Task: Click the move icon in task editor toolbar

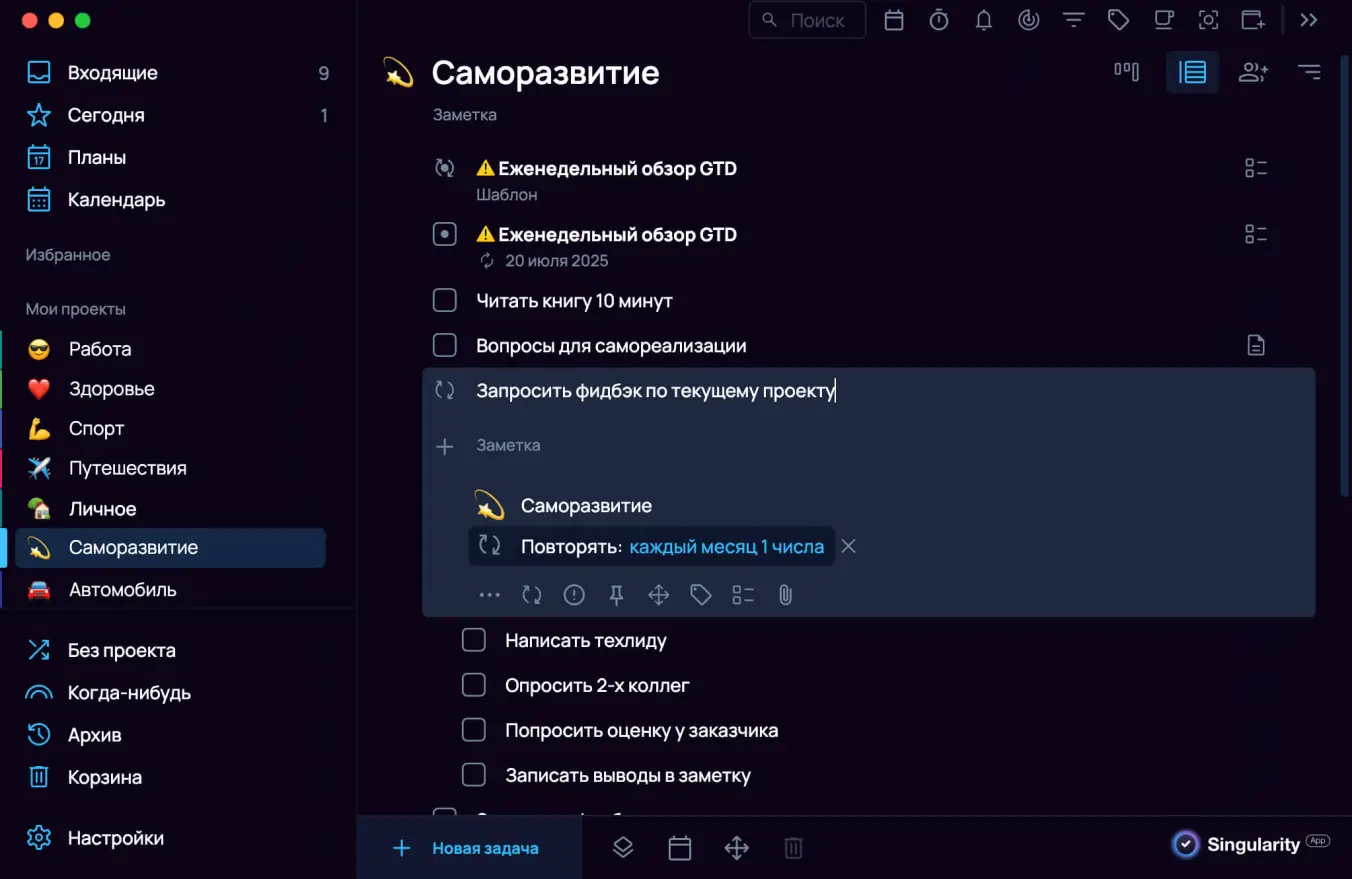Action: click(658, 595)
